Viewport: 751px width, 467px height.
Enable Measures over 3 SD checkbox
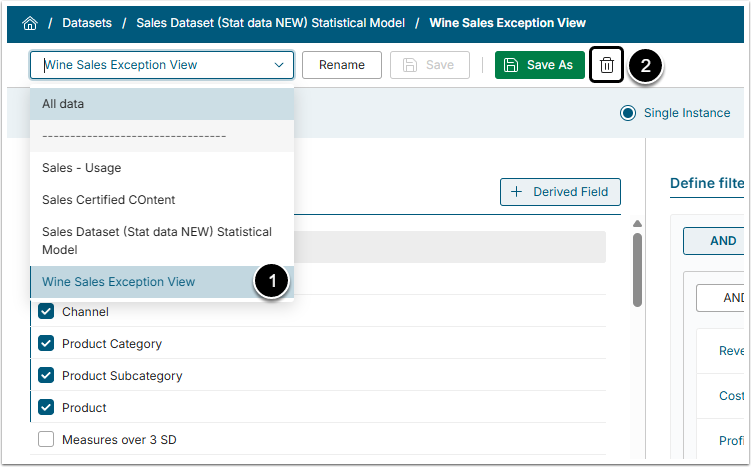[x=46, y=440]
